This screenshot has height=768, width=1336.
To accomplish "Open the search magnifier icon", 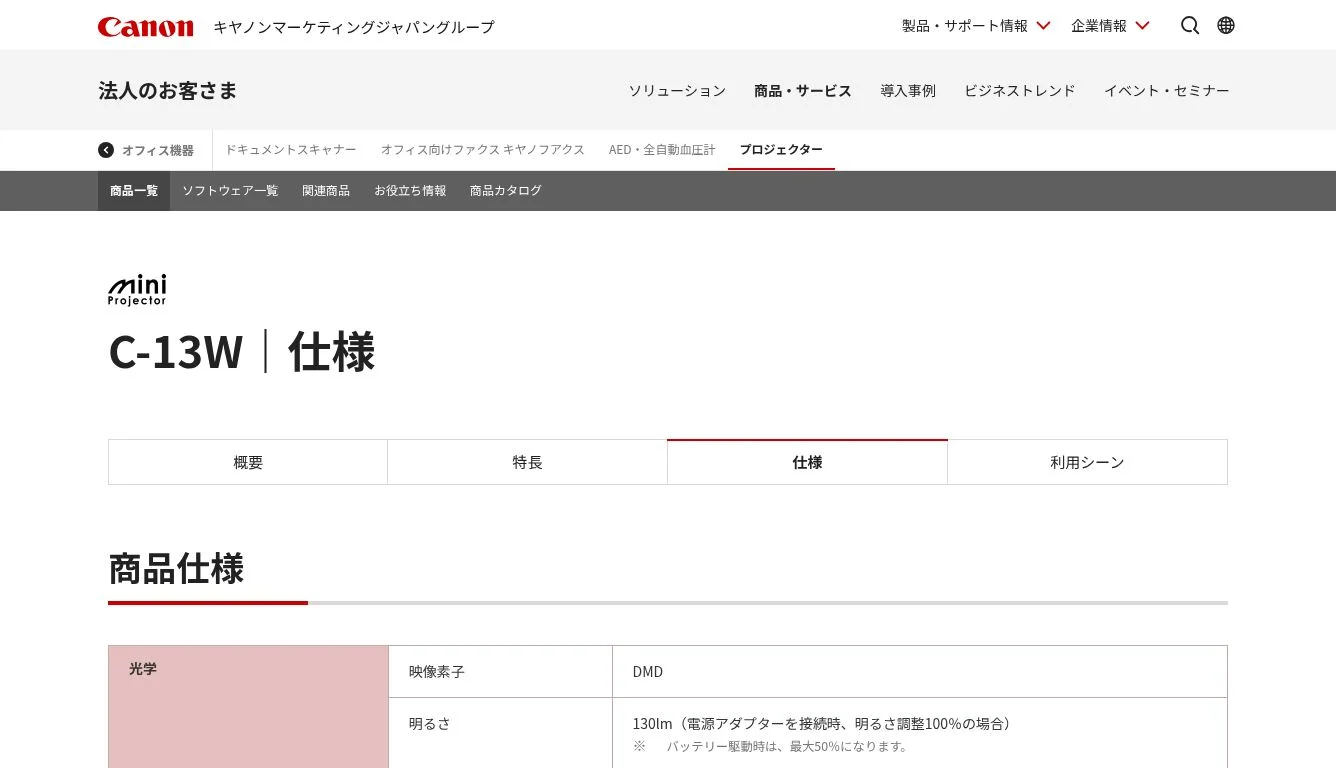I will click(x=1190, y=25).
